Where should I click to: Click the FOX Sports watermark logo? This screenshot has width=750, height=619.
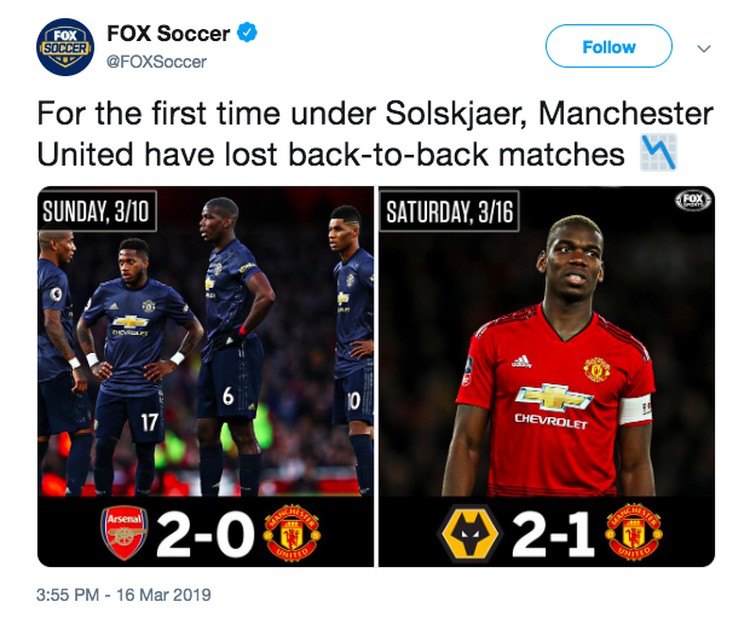tap(694, 200)
